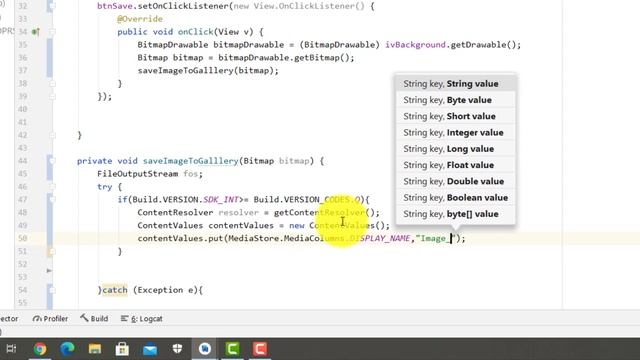Open the red Camtasia recorder taskbar icon
Viewport: 640px width, 360px height.
(x=260, y=349)
